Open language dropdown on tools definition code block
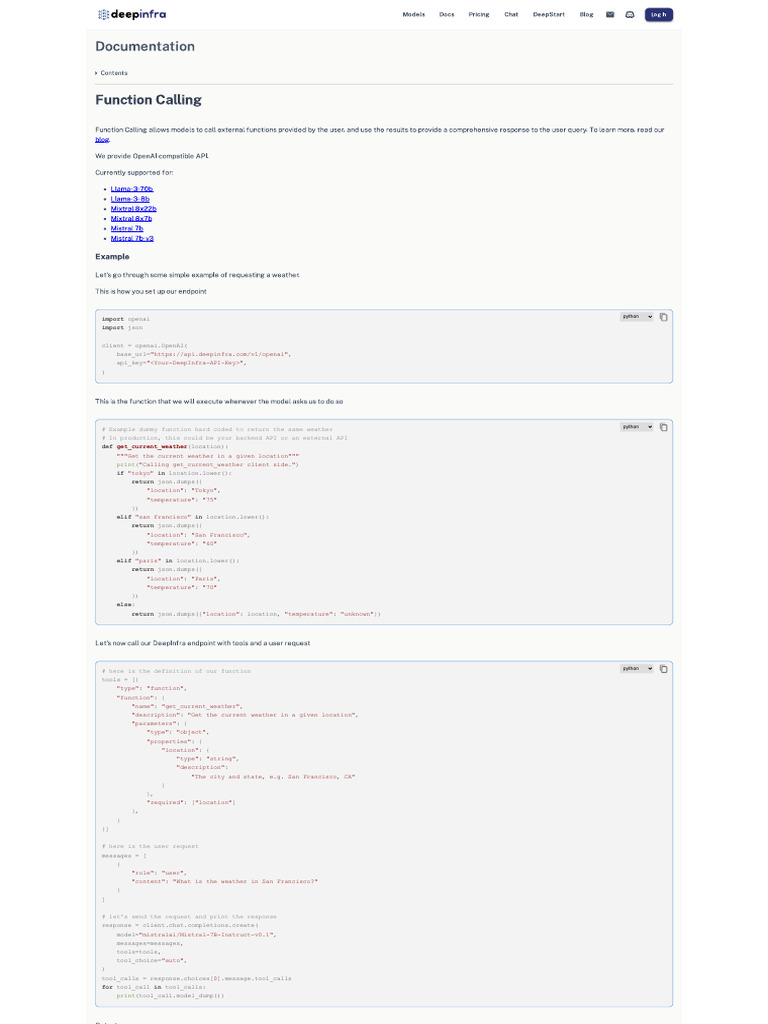Screen dimensions: 768x1024 click(637, 668)
